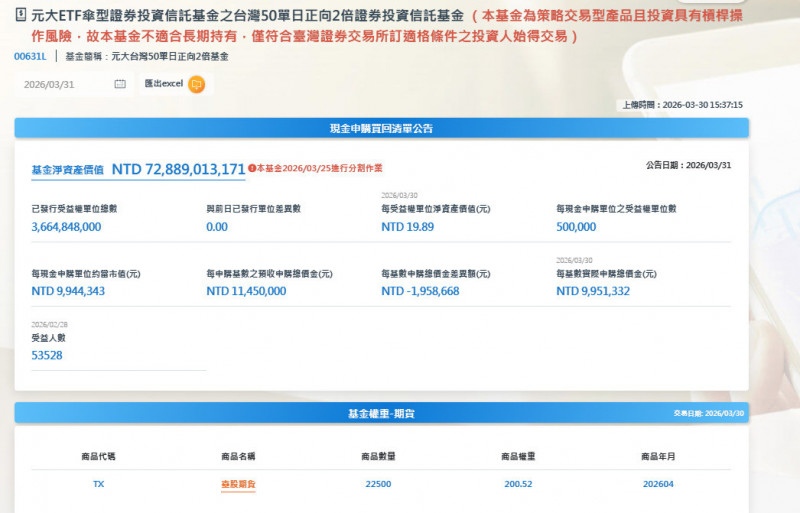This screenshot has width=800, height=513.
Task: Click the 每受益權單位淨資產價值(元) label
Action: [436, 209]
